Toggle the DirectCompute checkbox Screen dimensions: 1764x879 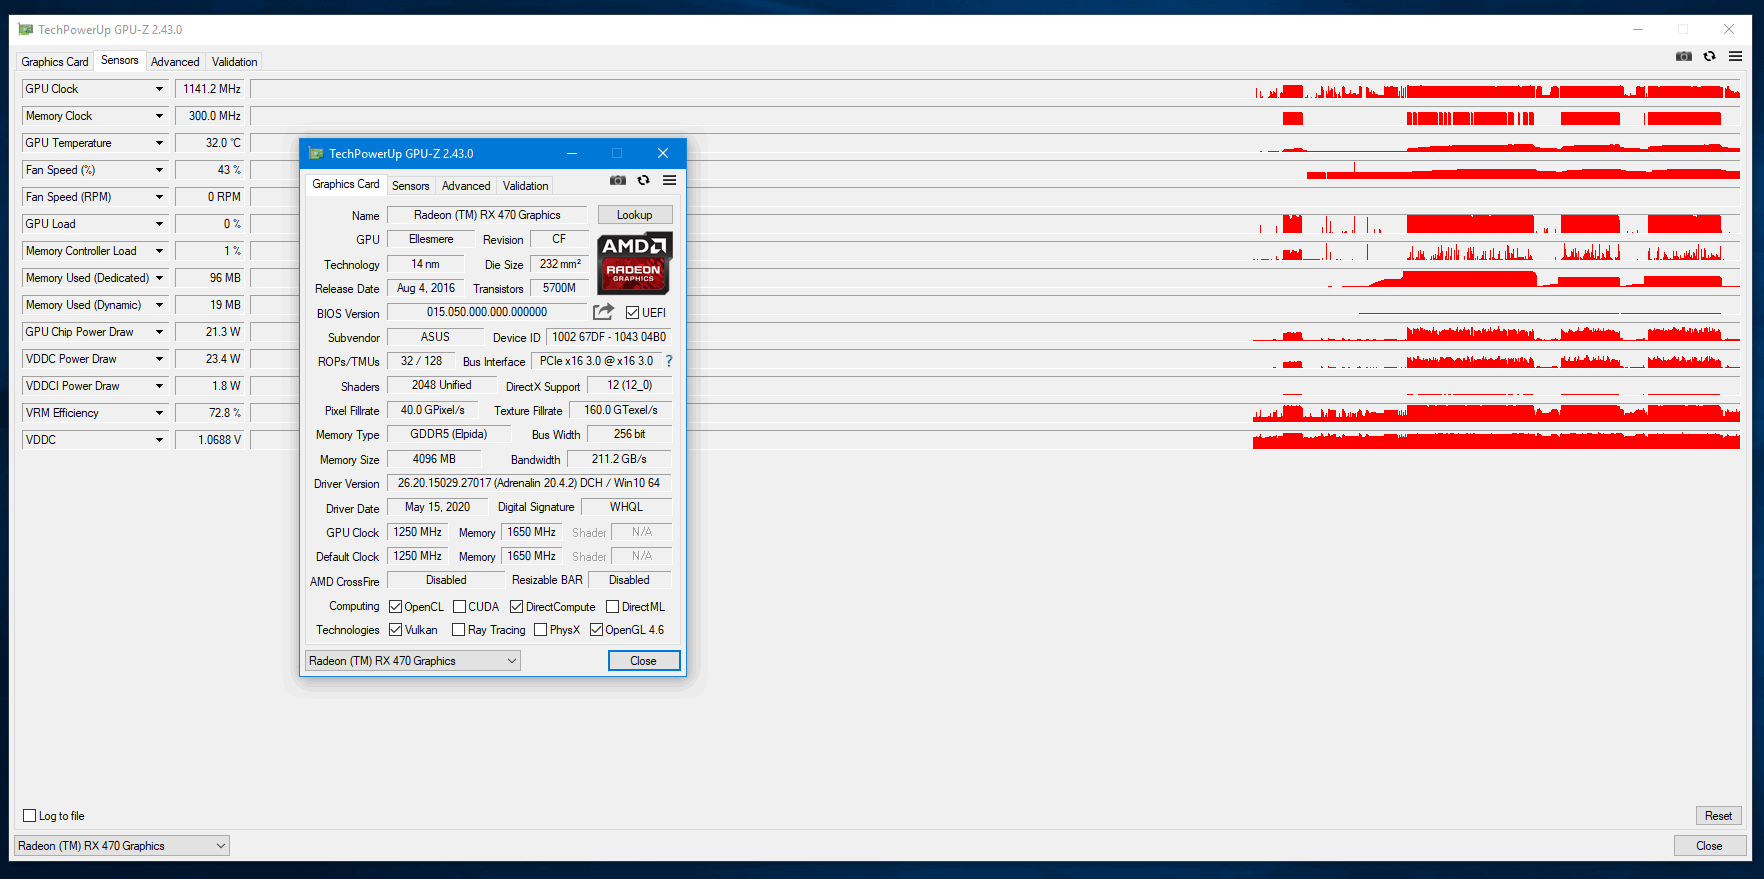tap(517, 607)
